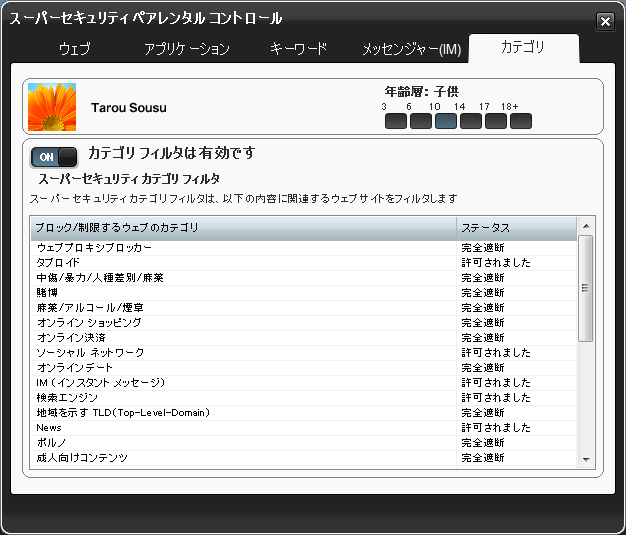Select the オンライン ショッピング row
This screenshot has width=626, height=535.
304,323
